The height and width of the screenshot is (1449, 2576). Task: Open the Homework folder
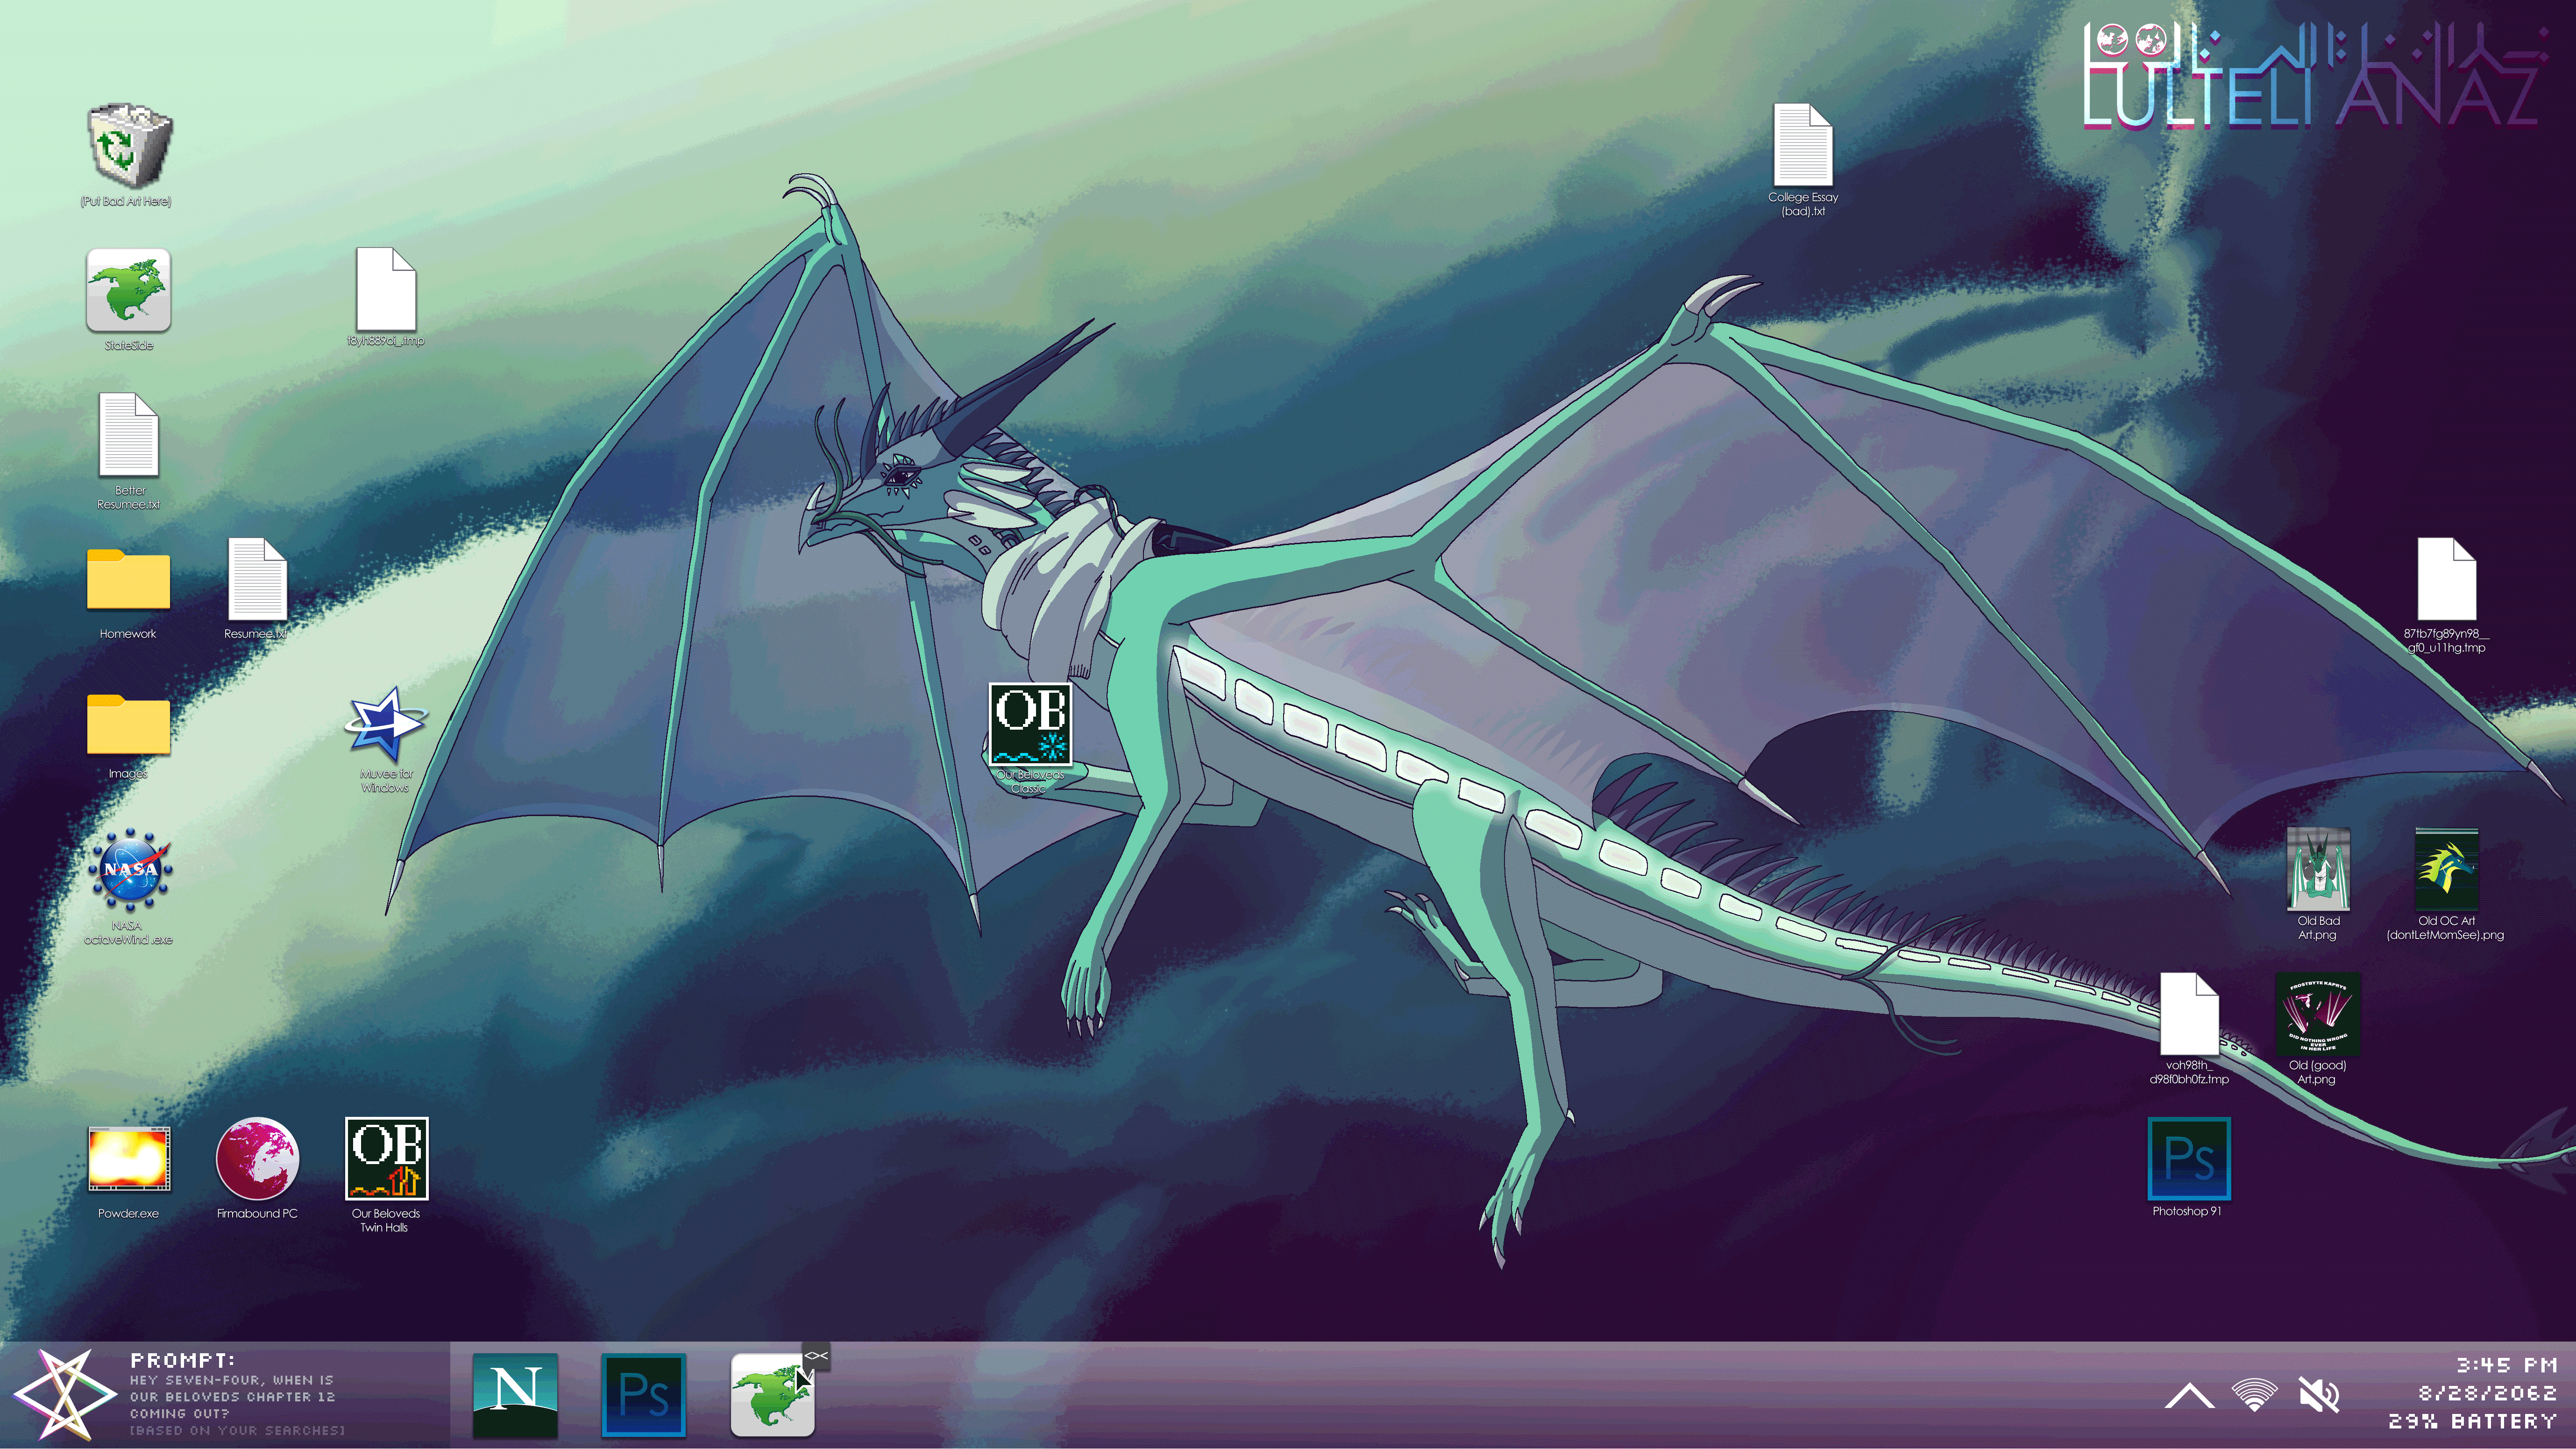coord(128,580)
